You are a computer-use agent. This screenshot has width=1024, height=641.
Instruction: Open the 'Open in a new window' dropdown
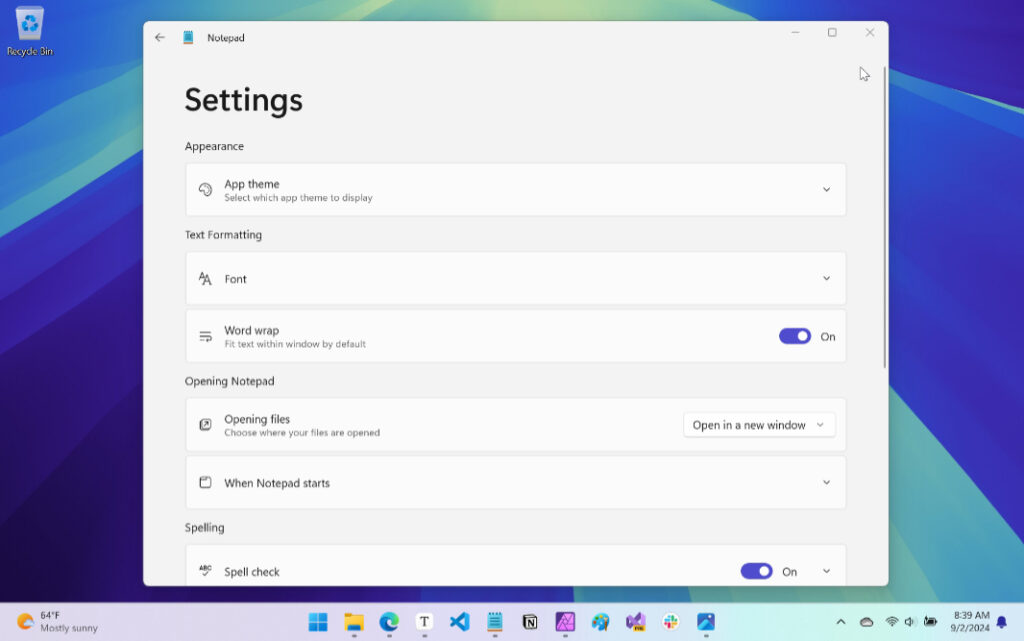(759, 425)
